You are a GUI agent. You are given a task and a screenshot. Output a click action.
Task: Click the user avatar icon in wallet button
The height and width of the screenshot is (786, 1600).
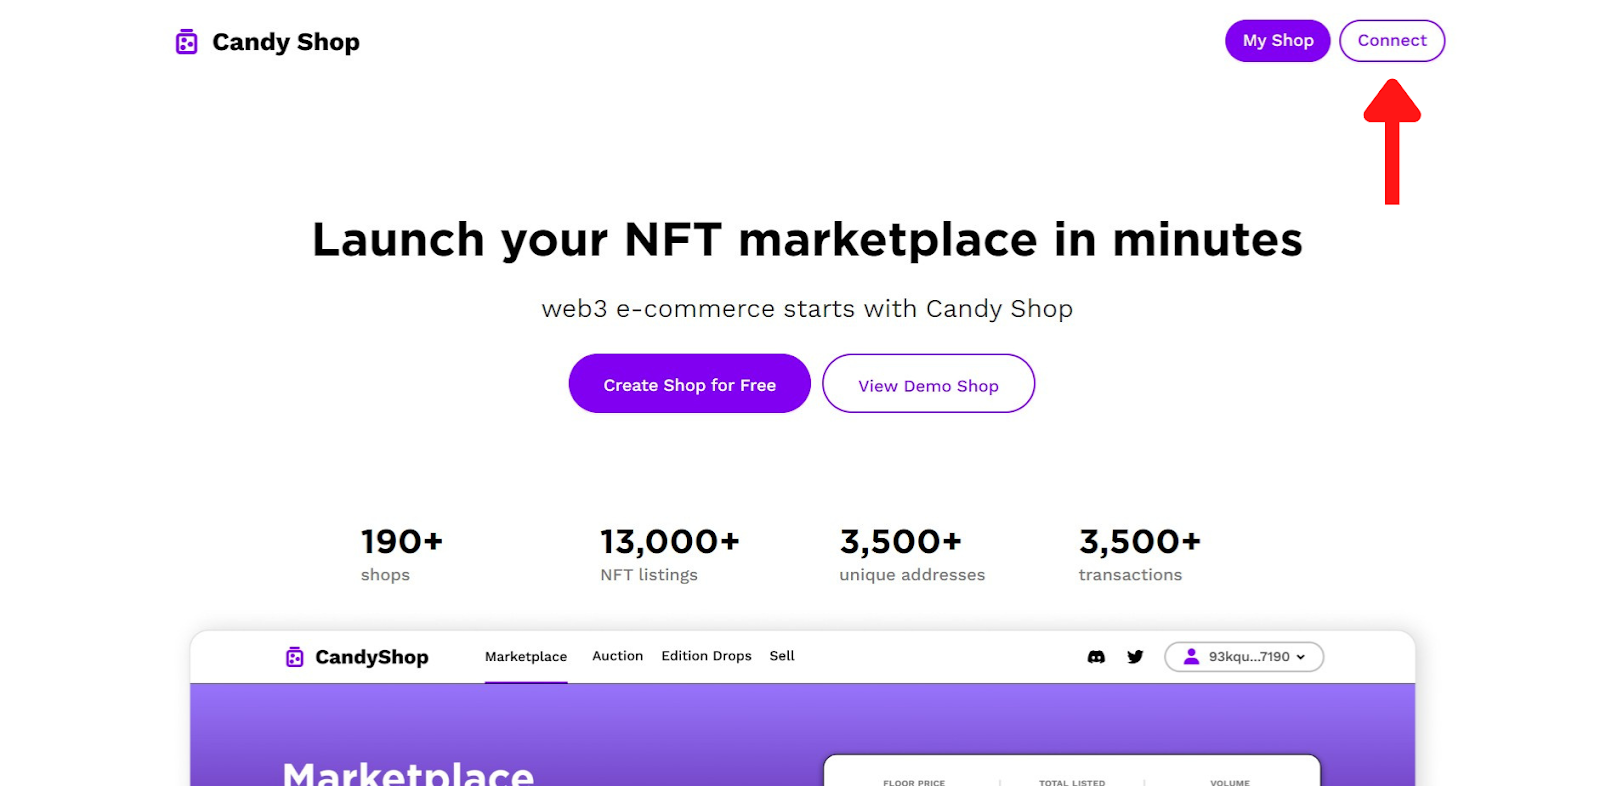pyautogui.click(x=1191, y=657)
